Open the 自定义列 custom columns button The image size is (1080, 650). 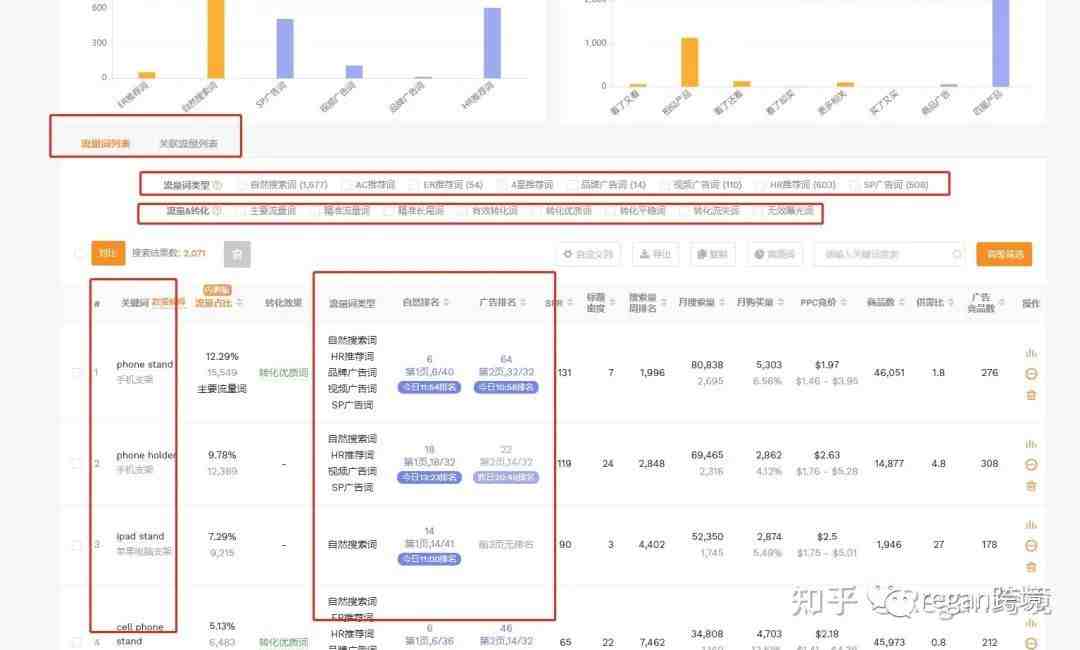(588, 254)
